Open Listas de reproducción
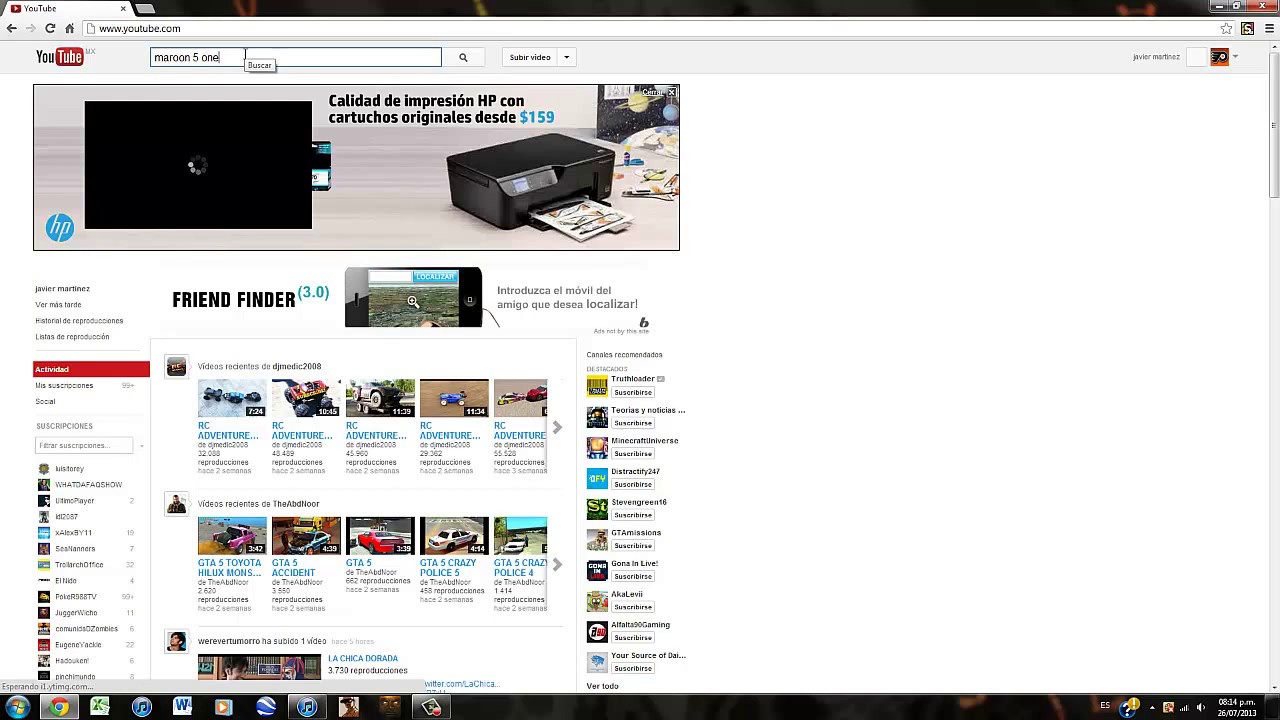Image resolution: width=1280 pixels, height=720 pixels. (x=72, y=336)
